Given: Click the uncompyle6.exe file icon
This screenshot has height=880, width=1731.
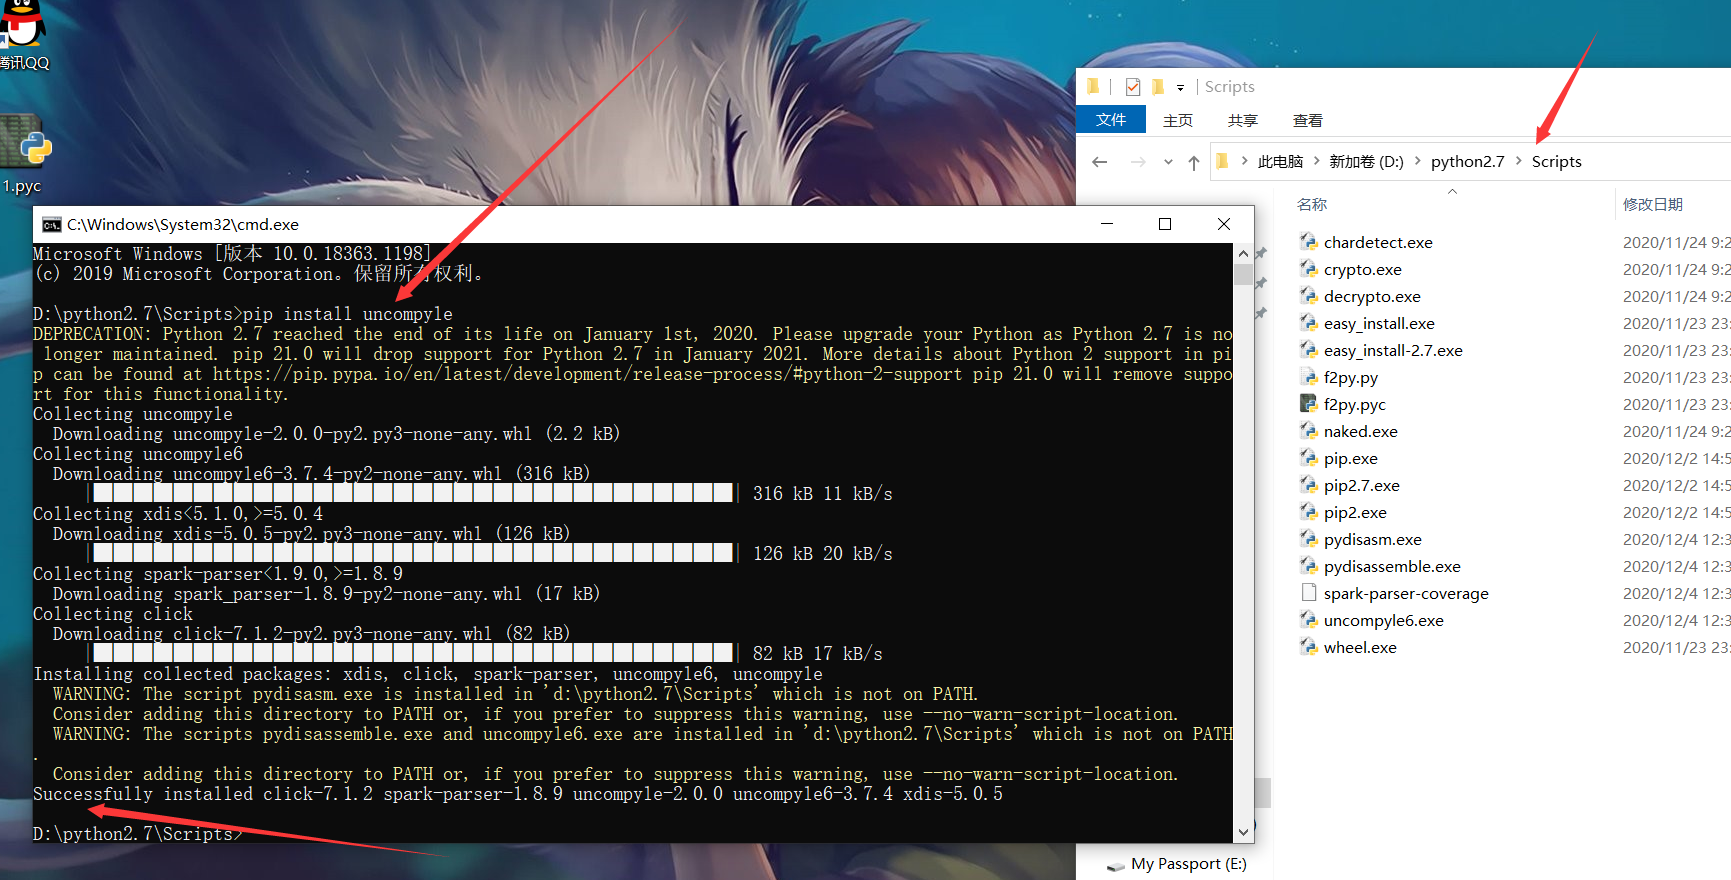Looking at the screenshot, I should (1308, 620).
